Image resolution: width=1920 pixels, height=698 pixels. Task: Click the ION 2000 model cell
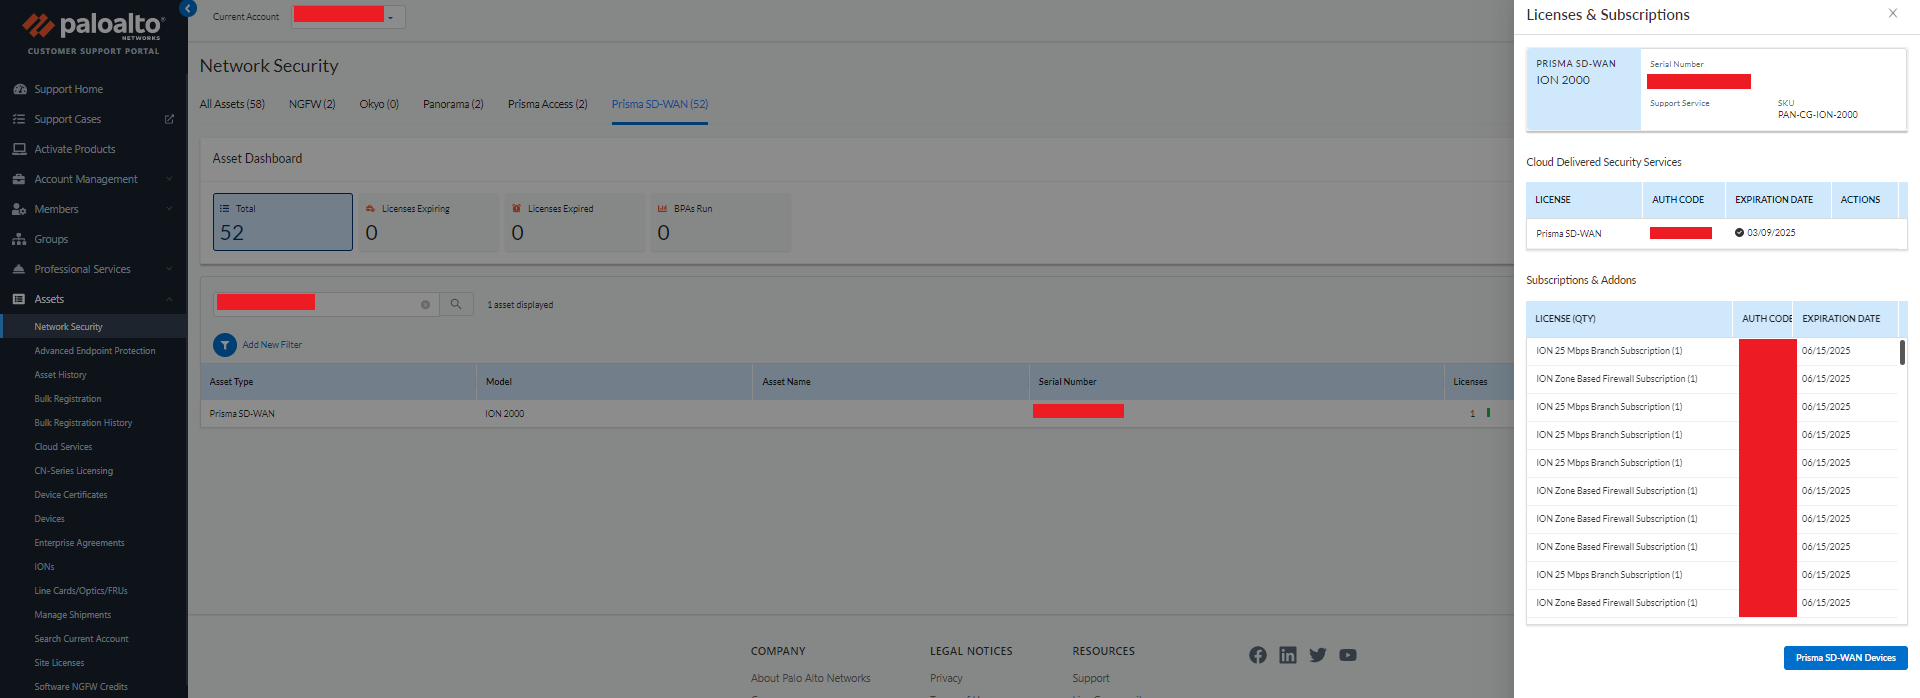coord(505,414)
